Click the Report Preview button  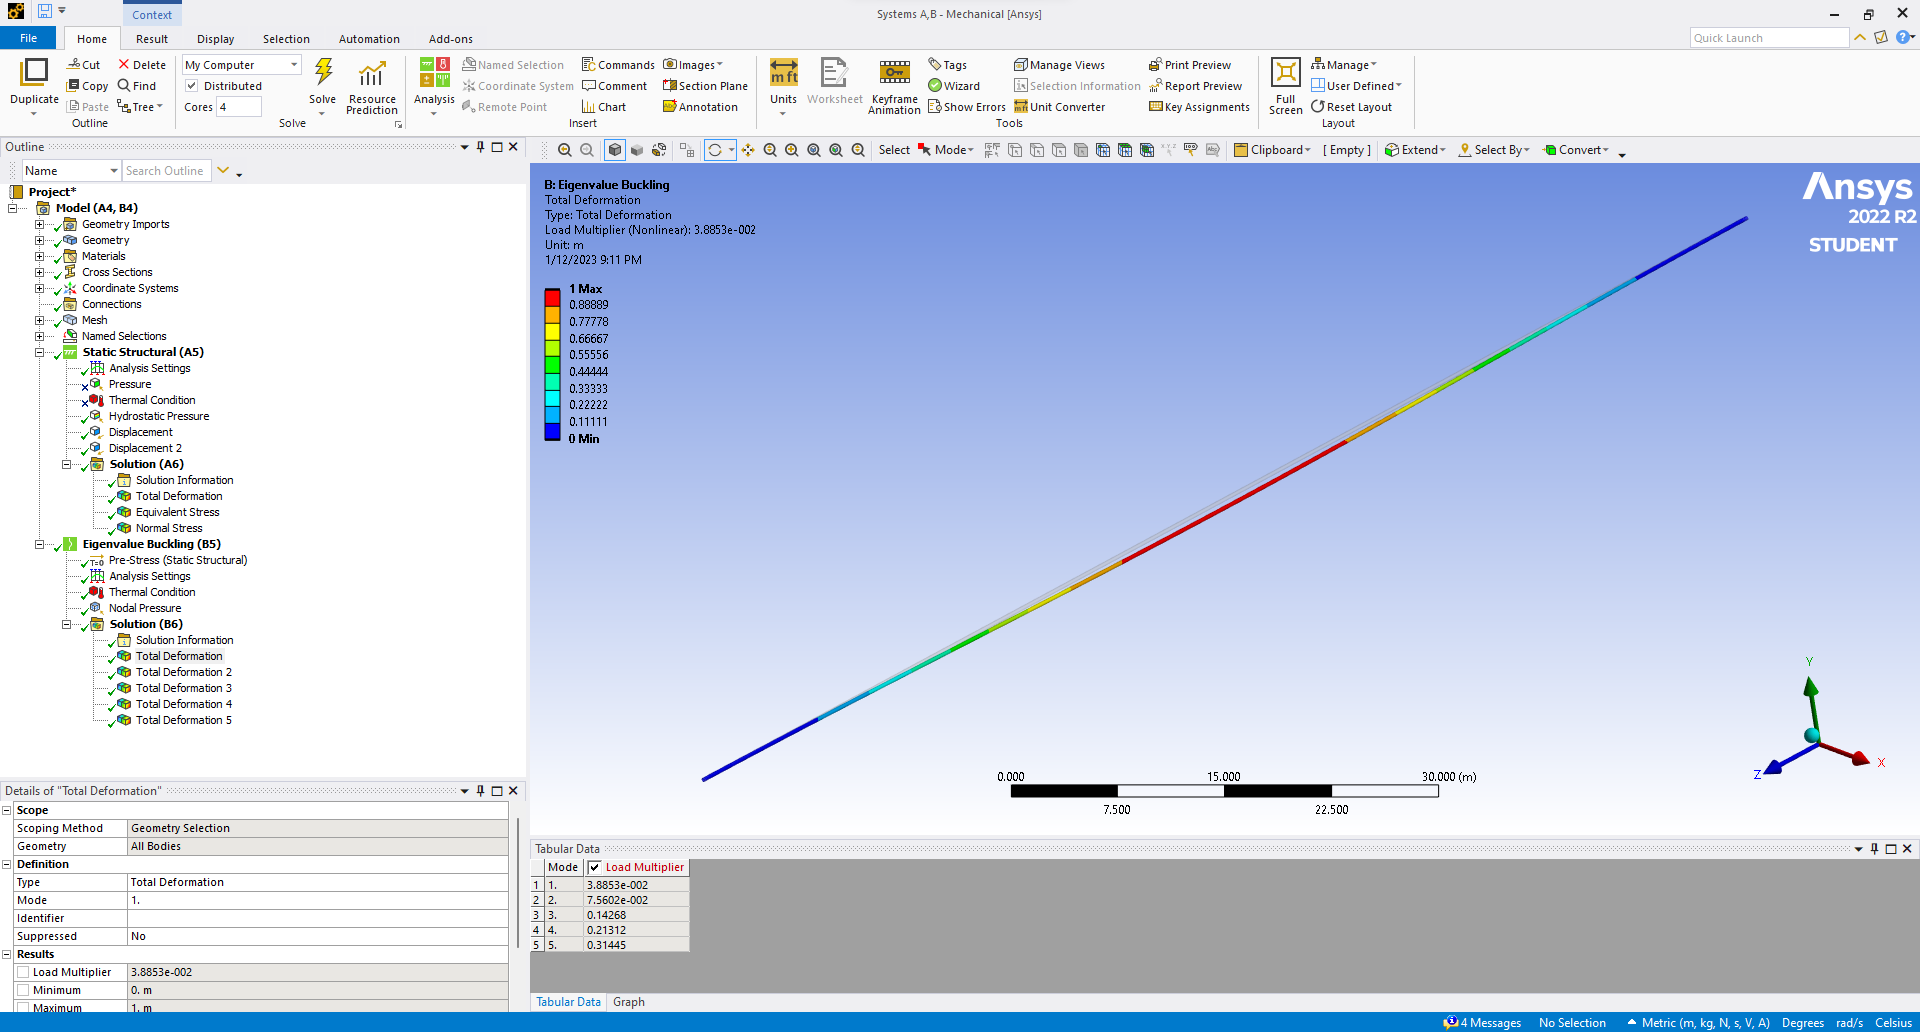1195,86
